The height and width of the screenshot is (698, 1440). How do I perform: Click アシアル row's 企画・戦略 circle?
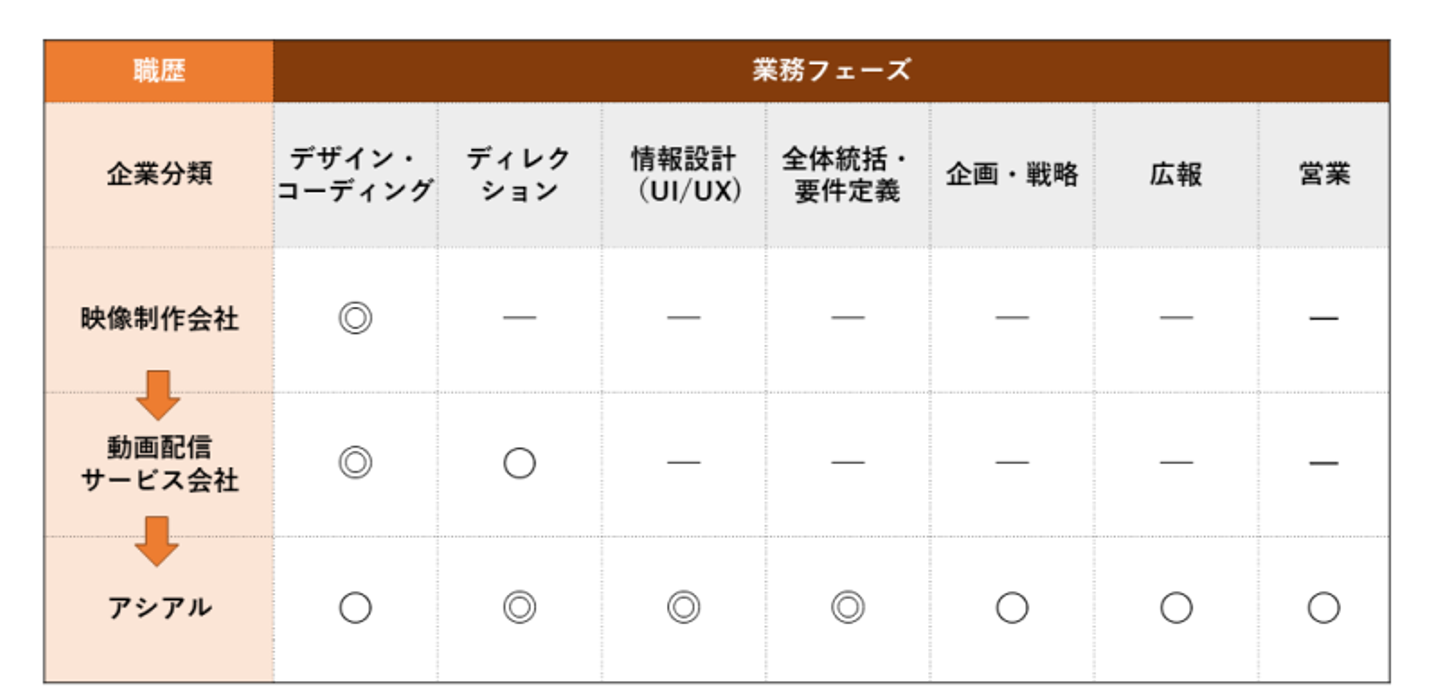[x=1012, y=607]
